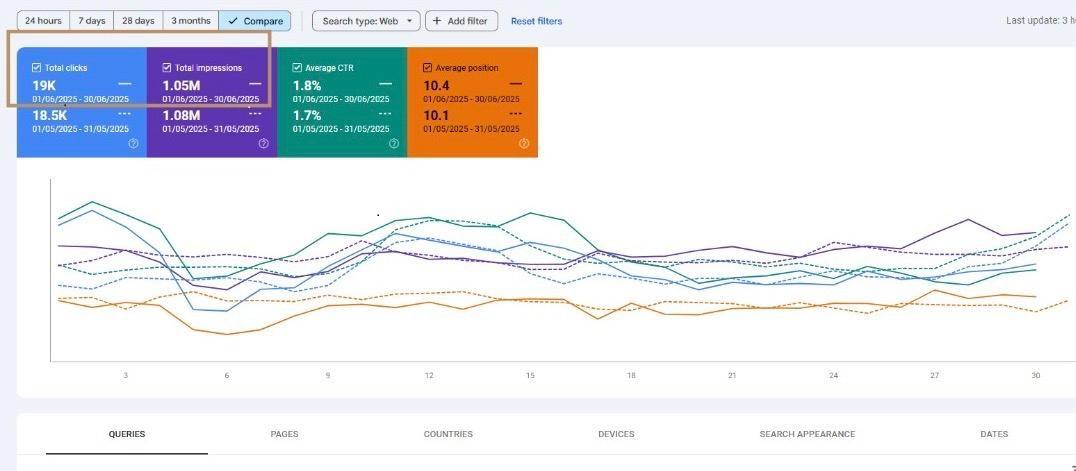Switch to the Pages tab
The height and width of the screenshot is (471, 1076).
[x=284, y=434]
